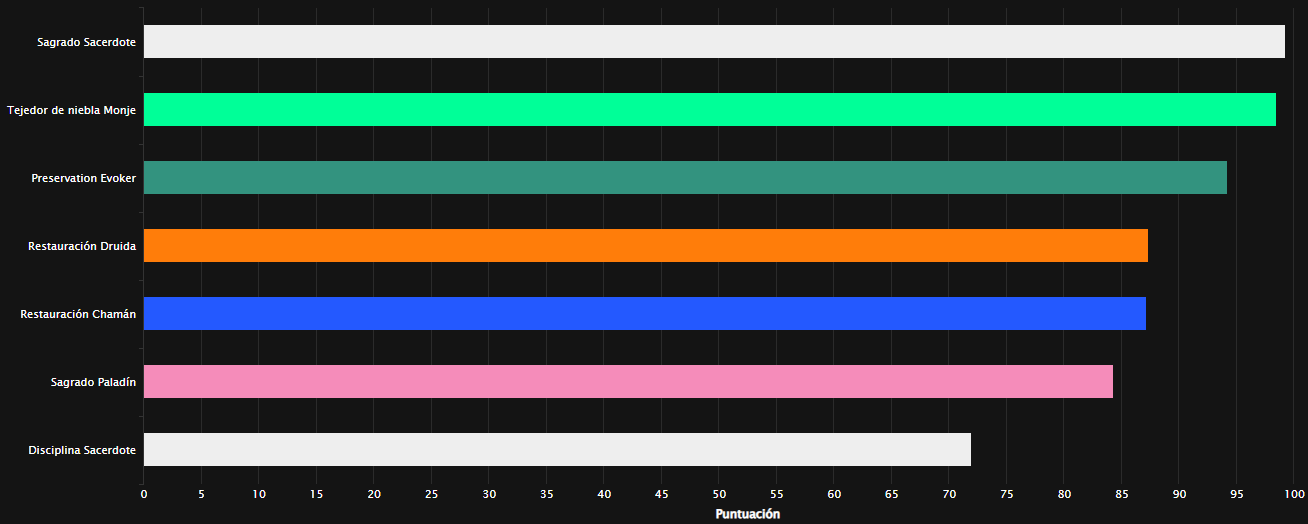
Task: Click the white Disciplina Sacerdote bar
Action: point(557,450)
